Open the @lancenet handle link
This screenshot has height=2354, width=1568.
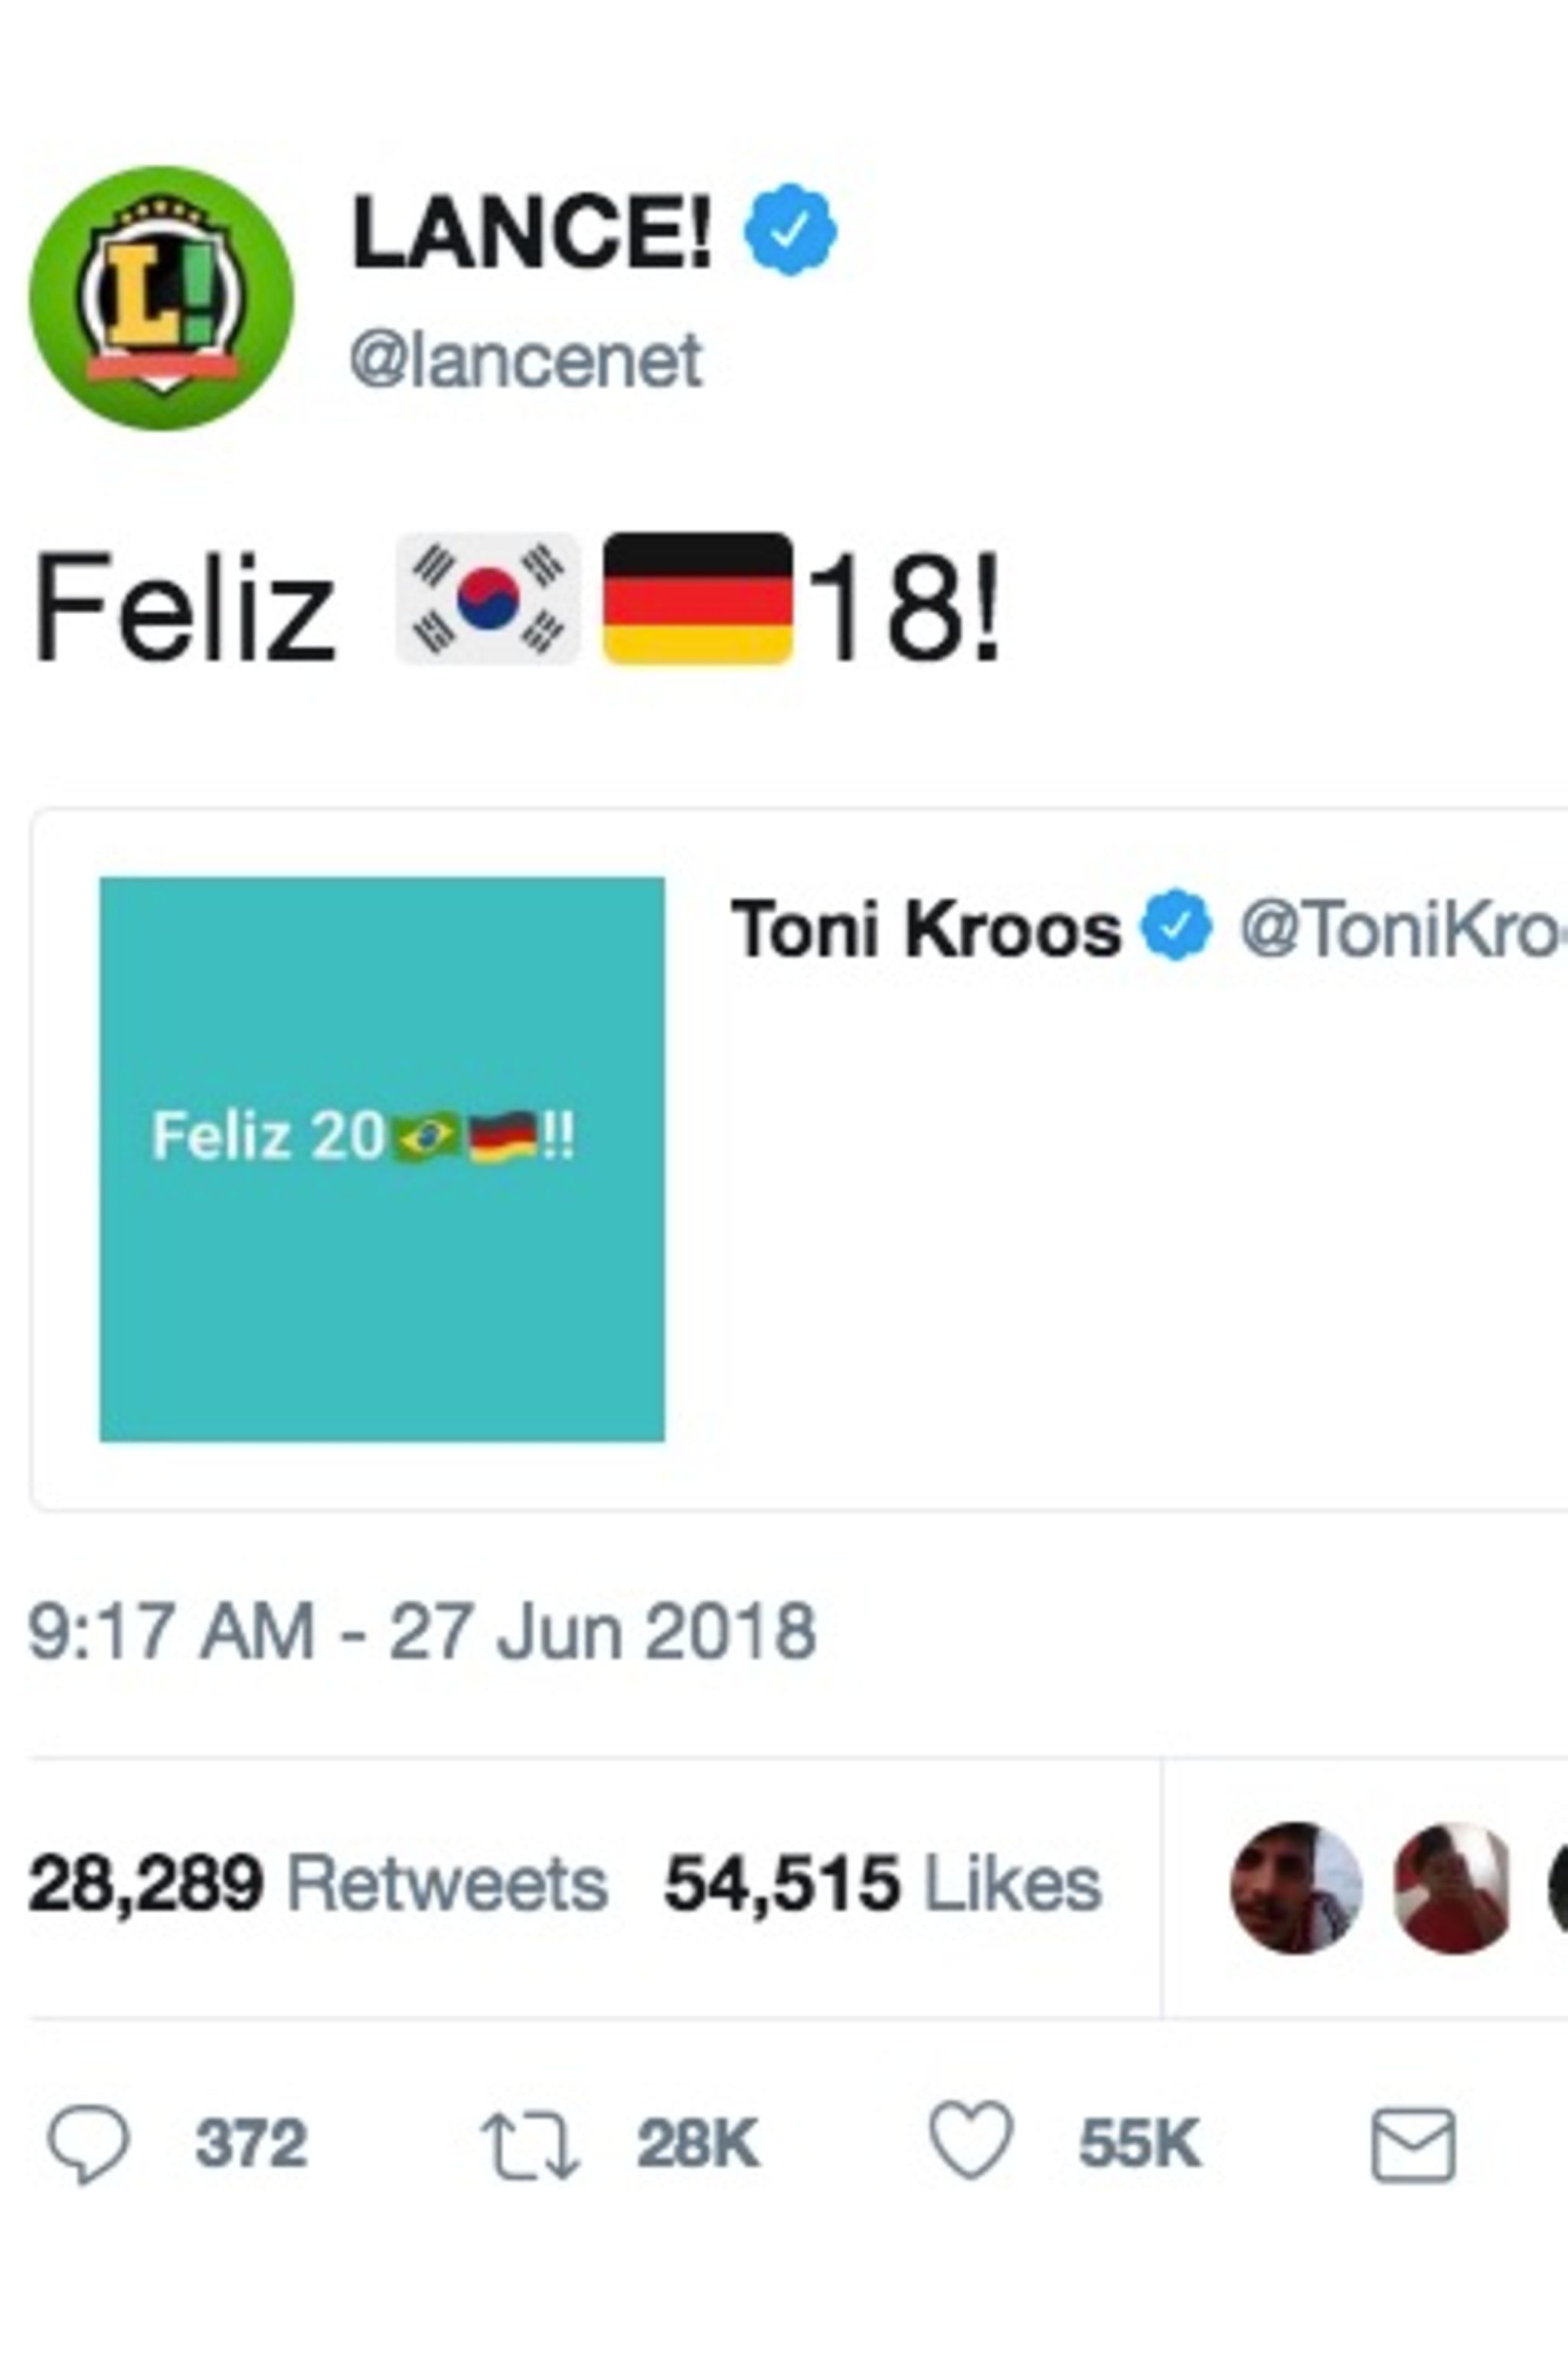click(526, 362)
